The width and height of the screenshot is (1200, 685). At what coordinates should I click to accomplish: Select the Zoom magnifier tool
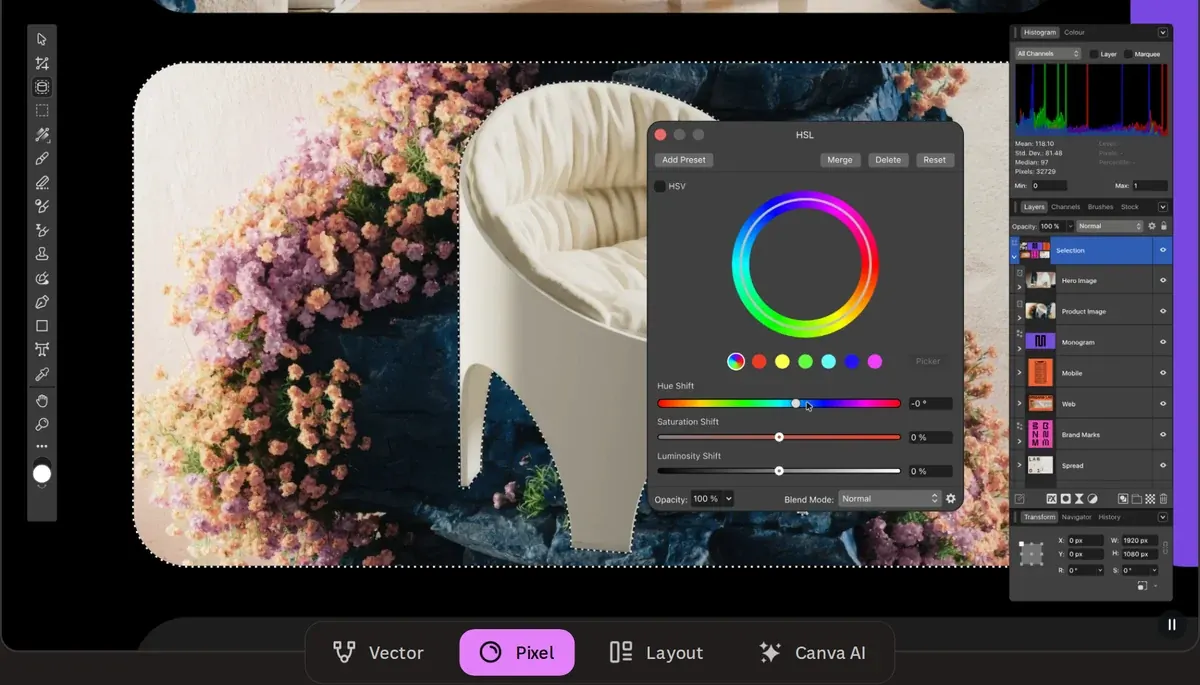click(42, 425)
